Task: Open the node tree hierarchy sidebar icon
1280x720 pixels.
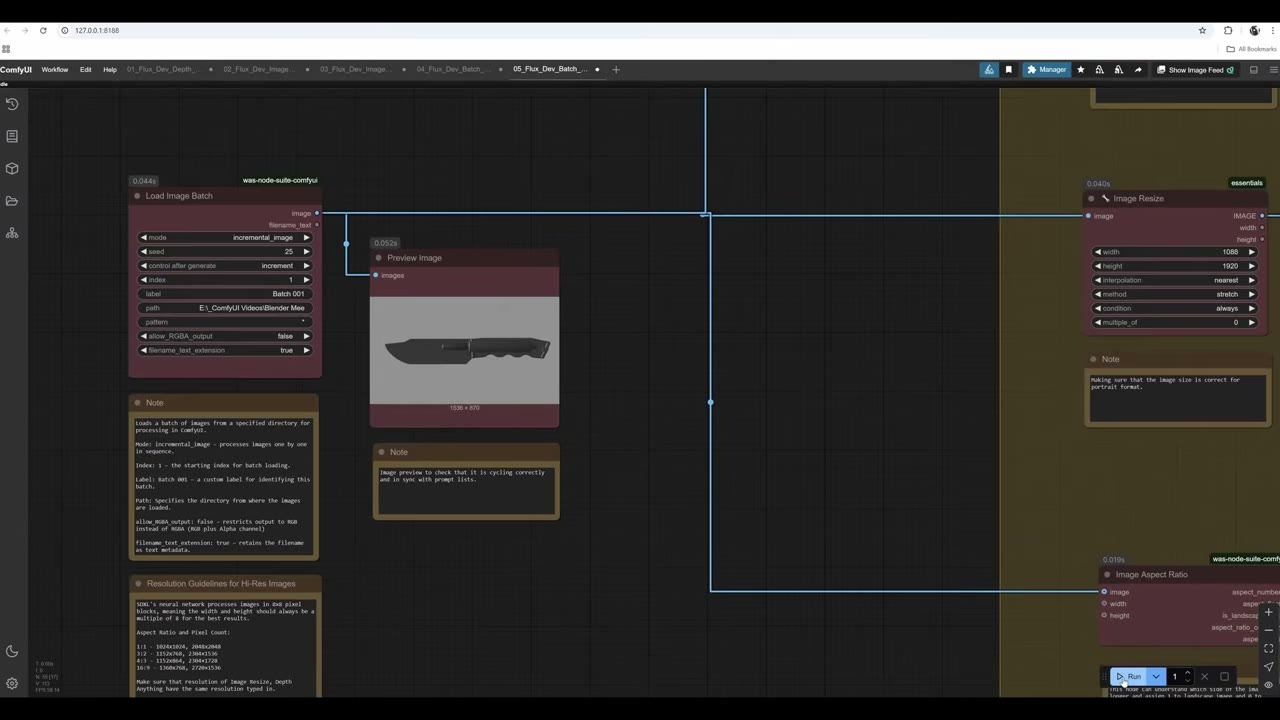Action: pos(12,233)
